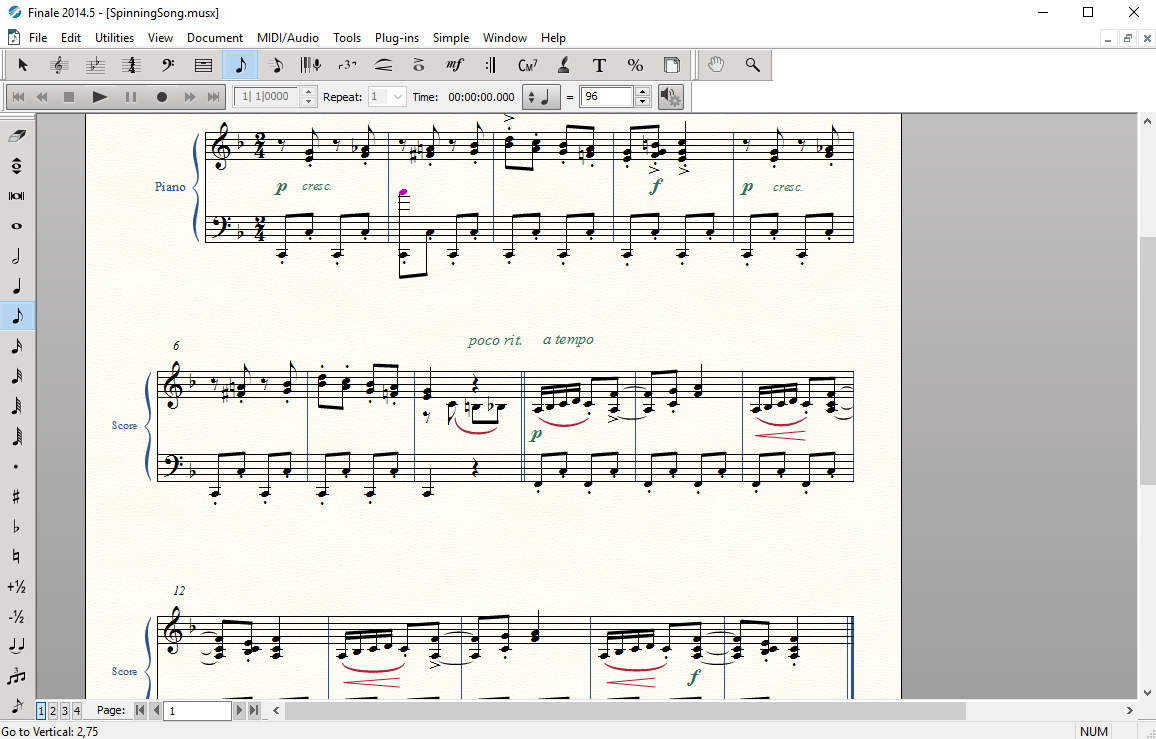The width and height of the screenshot is (1156, 739).
Task: Activate the Simple Entry eighth-note tool
Action: click(240, 65)
